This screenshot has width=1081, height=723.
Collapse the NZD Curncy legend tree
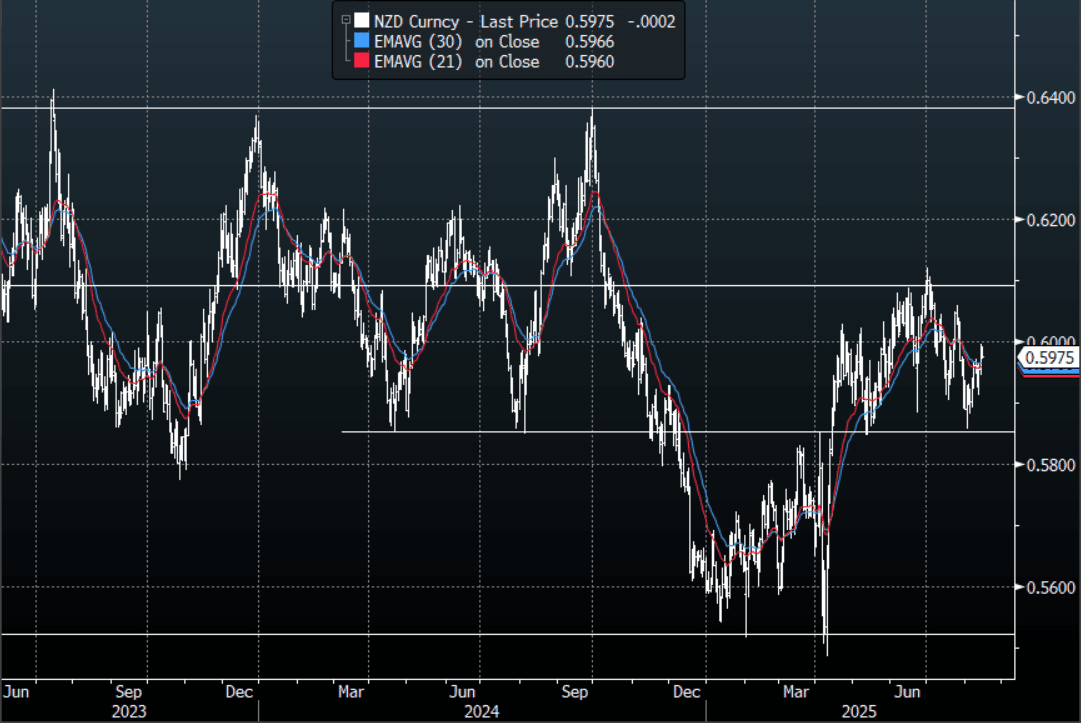click(x=345, y=19)
